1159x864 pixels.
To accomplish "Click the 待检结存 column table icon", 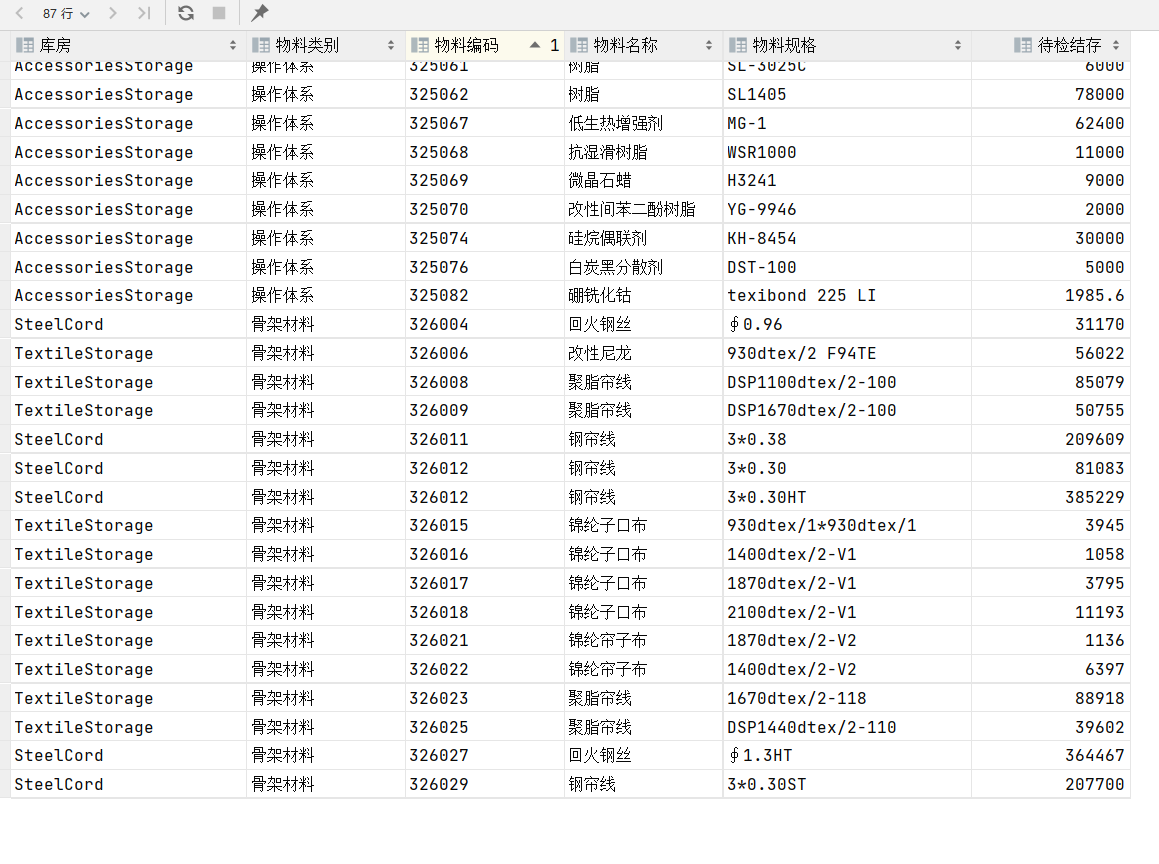I will click(1023, 45).
